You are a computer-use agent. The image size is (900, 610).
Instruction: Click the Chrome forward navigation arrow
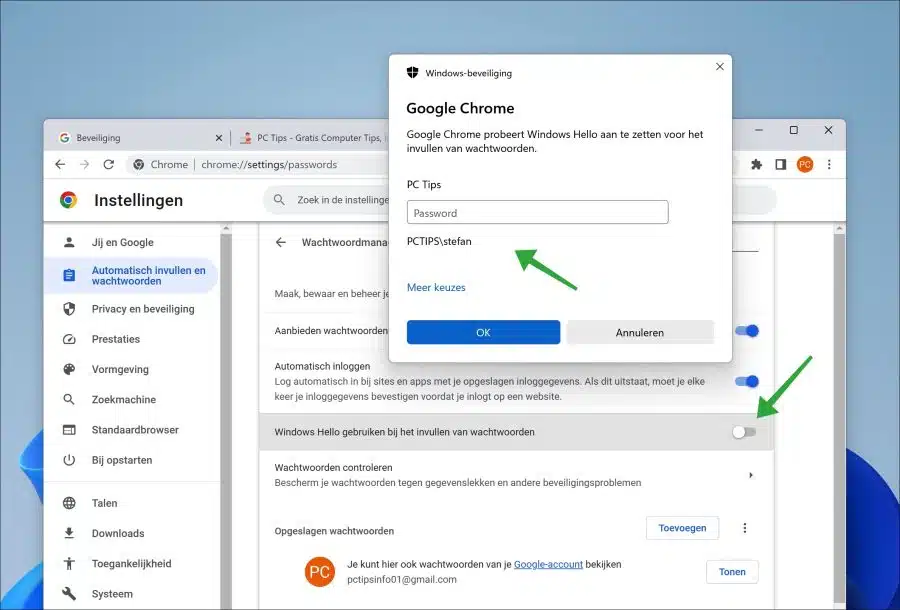click(84, 165)
